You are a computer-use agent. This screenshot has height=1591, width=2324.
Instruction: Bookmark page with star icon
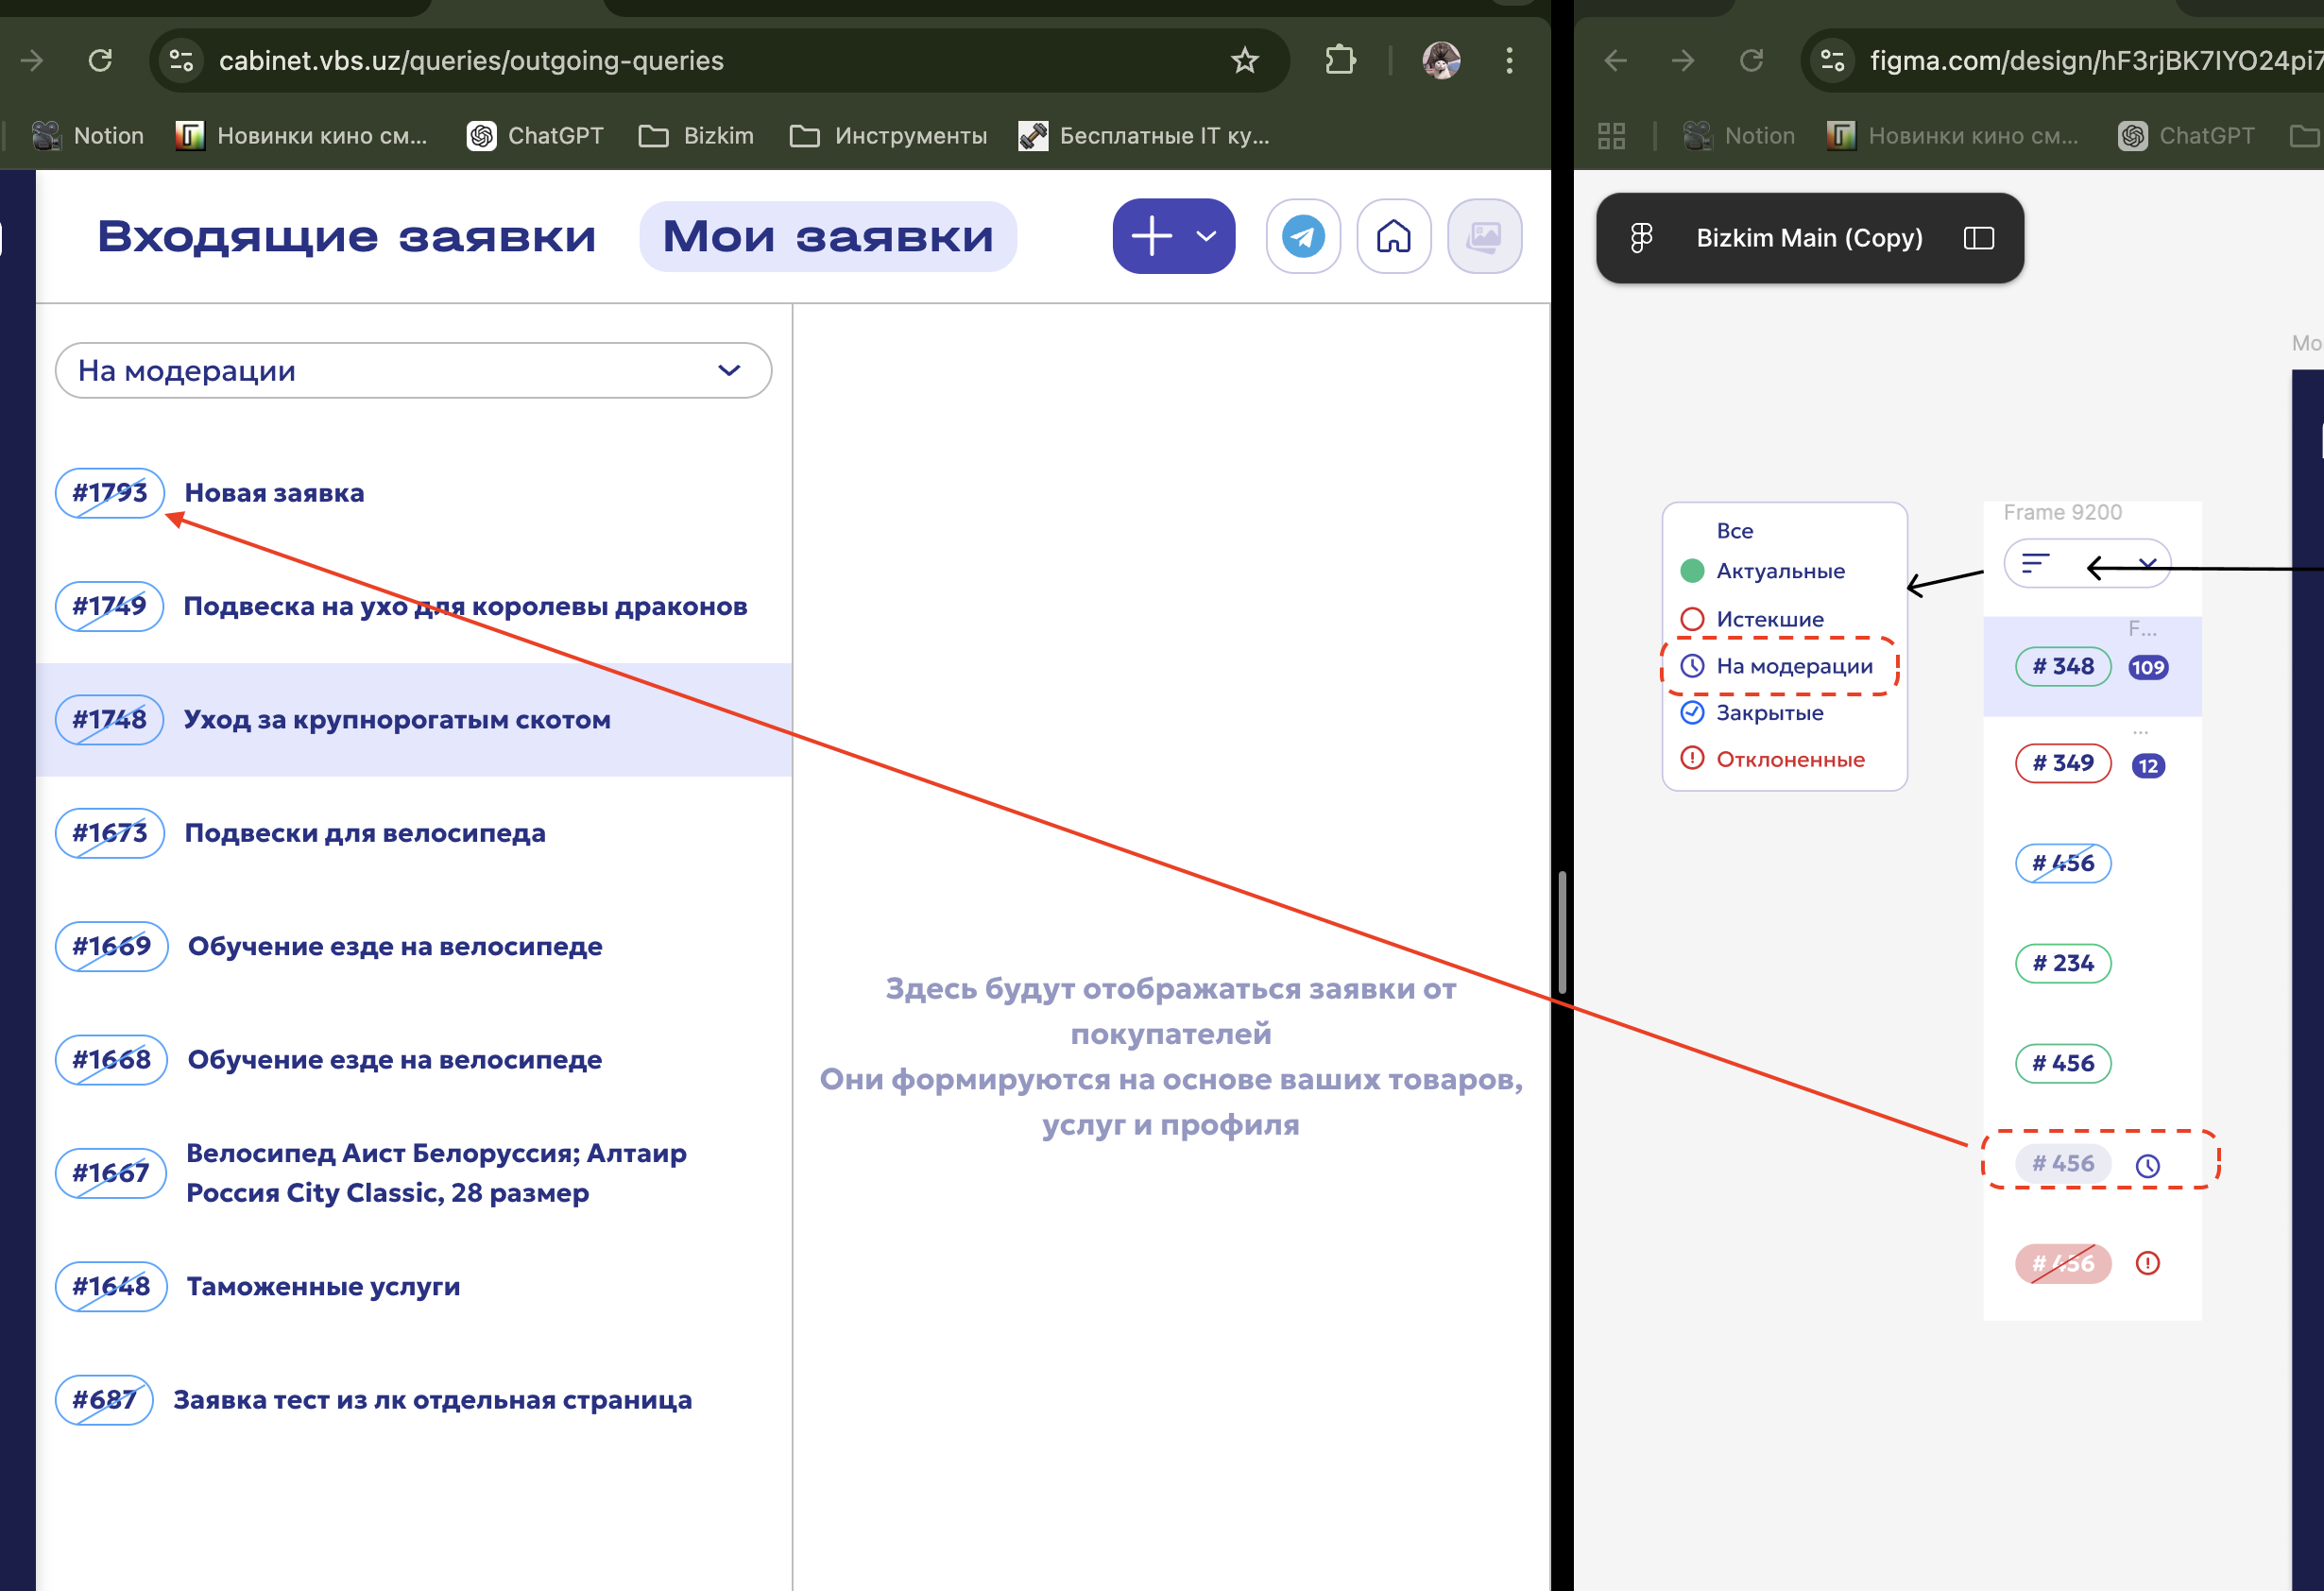point(1244,61)
